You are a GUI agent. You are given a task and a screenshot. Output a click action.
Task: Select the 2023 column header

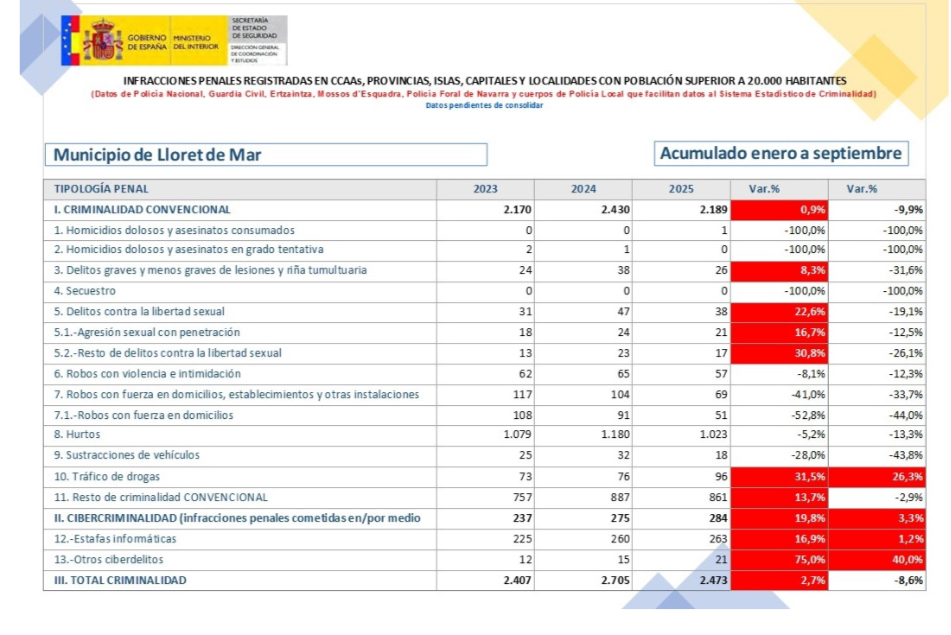[x=485, y=189]
